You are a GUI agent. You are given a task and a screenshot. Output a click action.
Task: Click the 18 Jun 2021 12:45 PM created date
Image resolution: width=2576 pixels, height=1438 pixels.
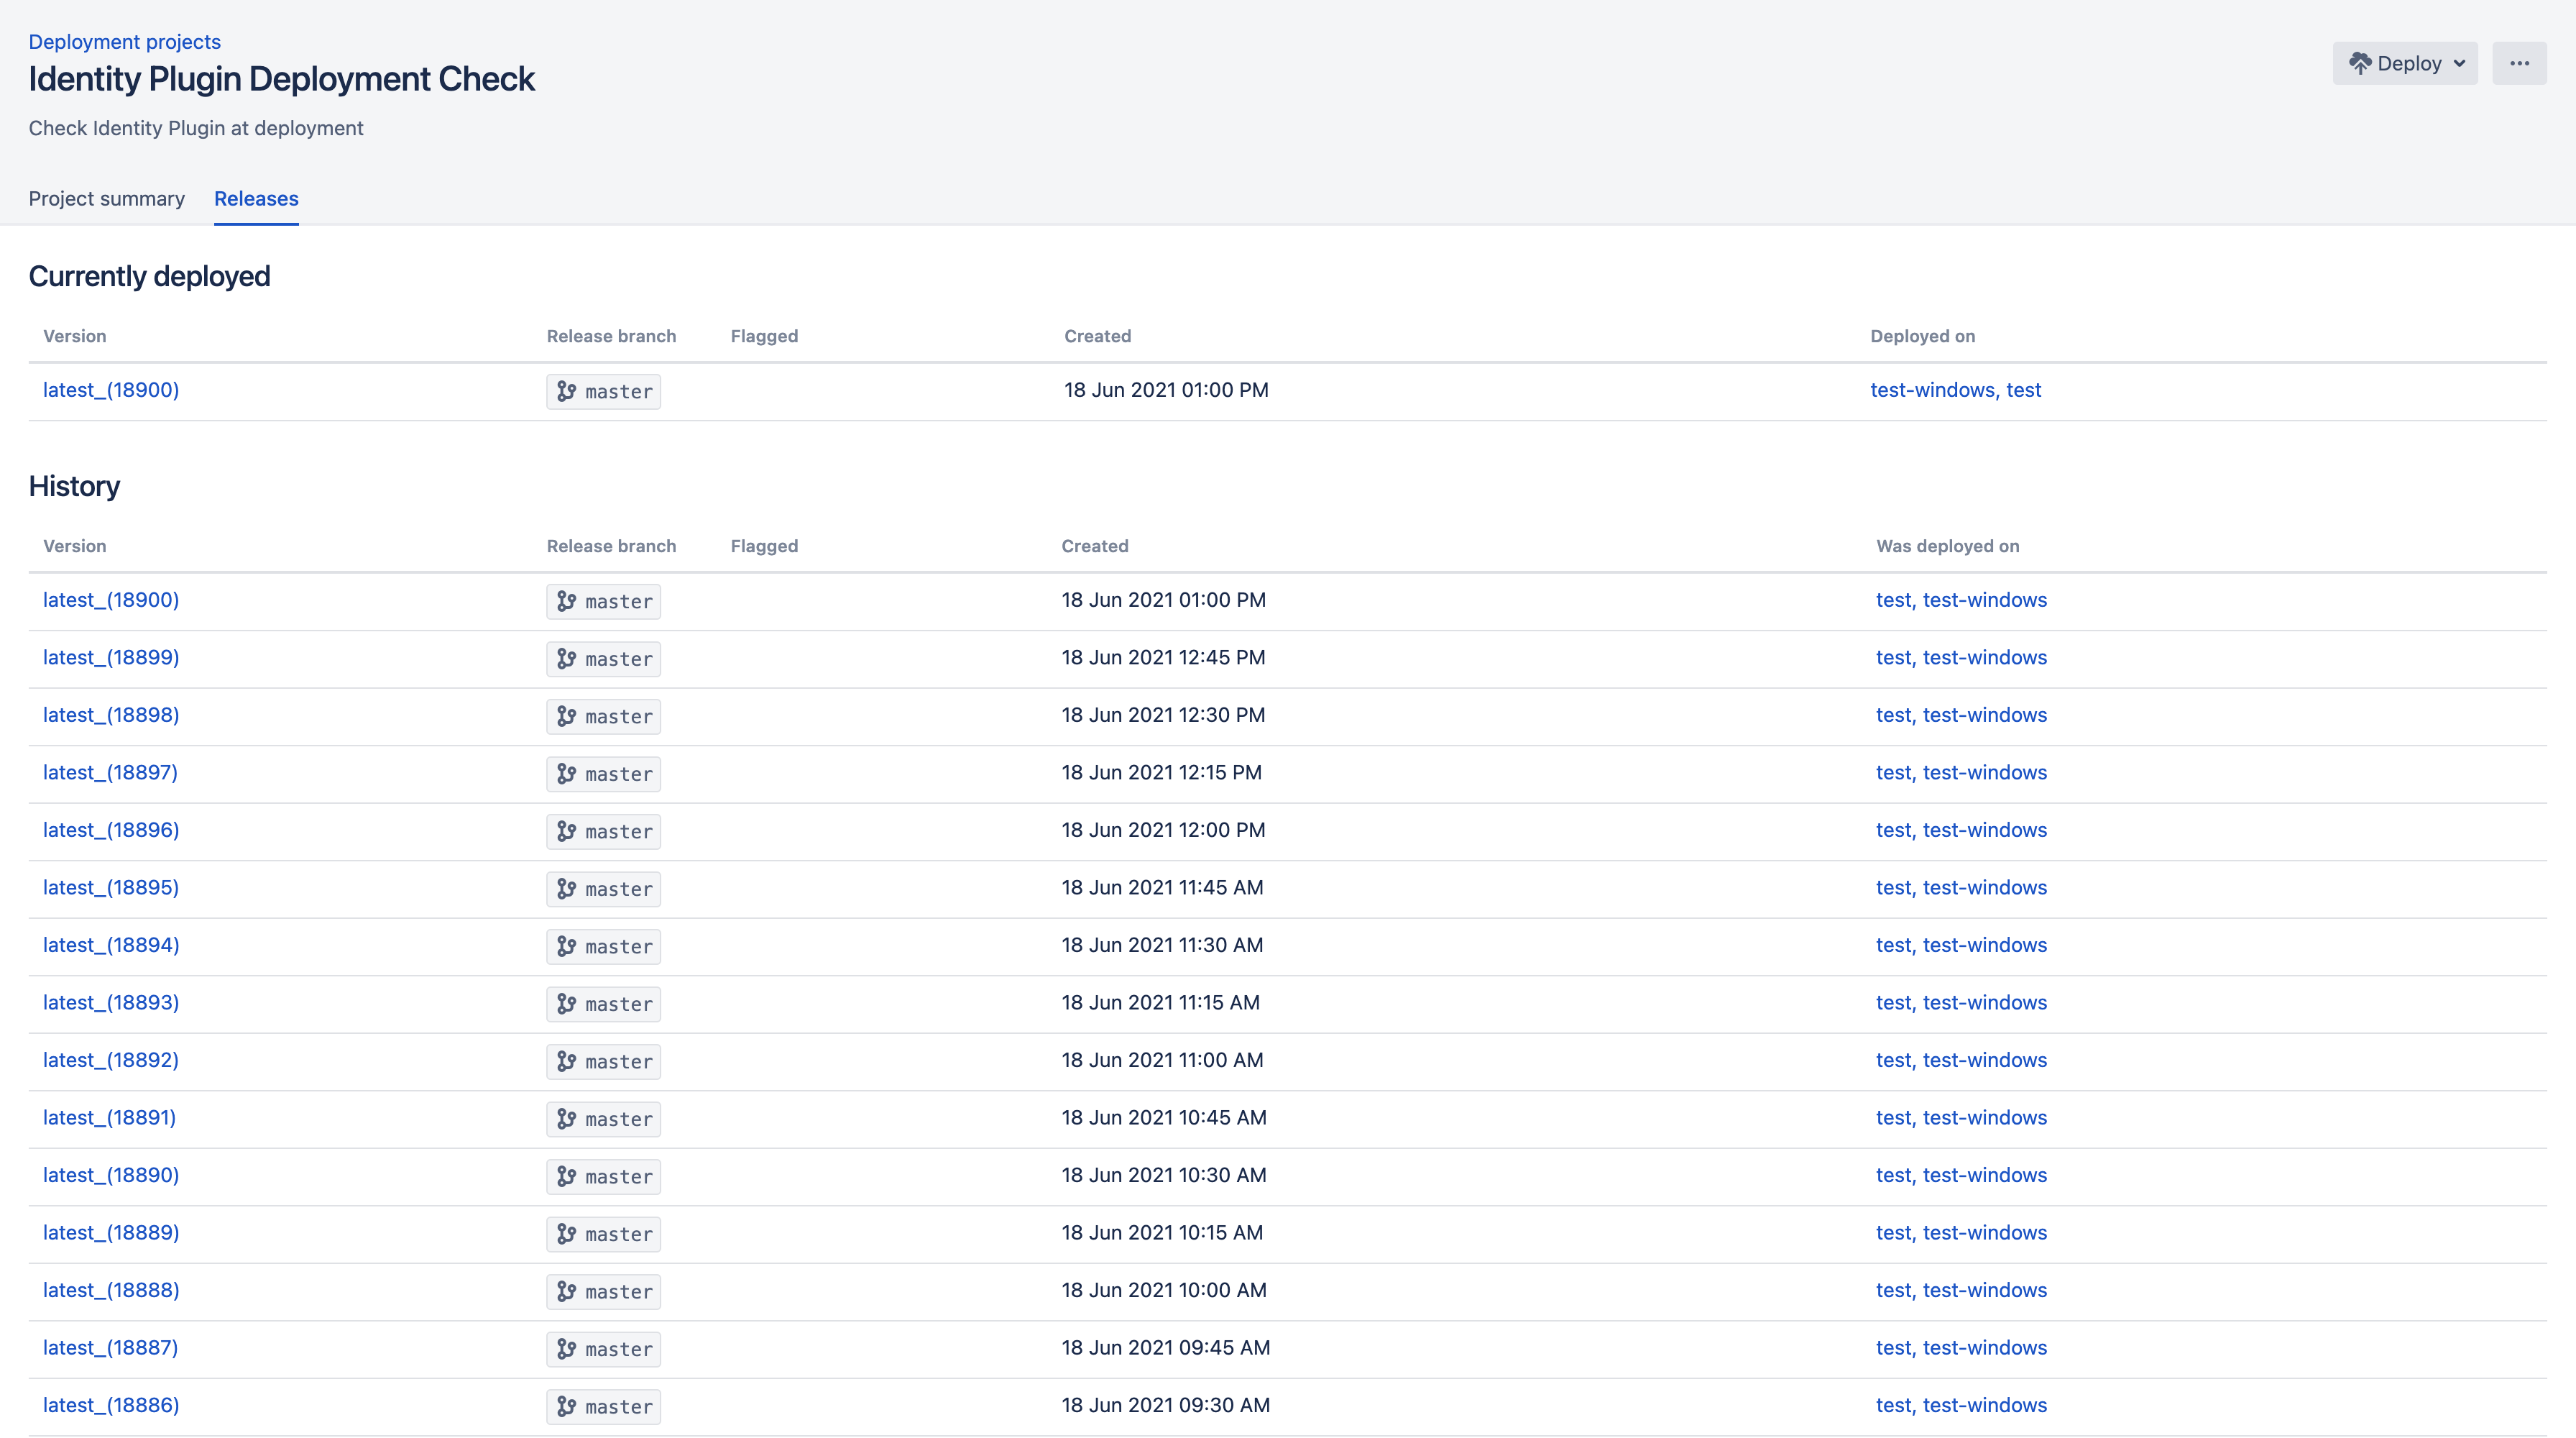1163,657
